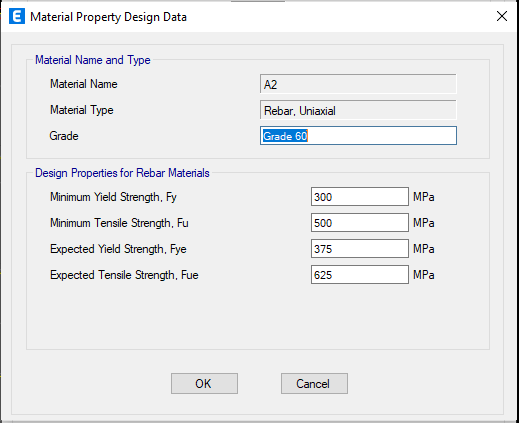Click the Material Name field showing A2

358,84
